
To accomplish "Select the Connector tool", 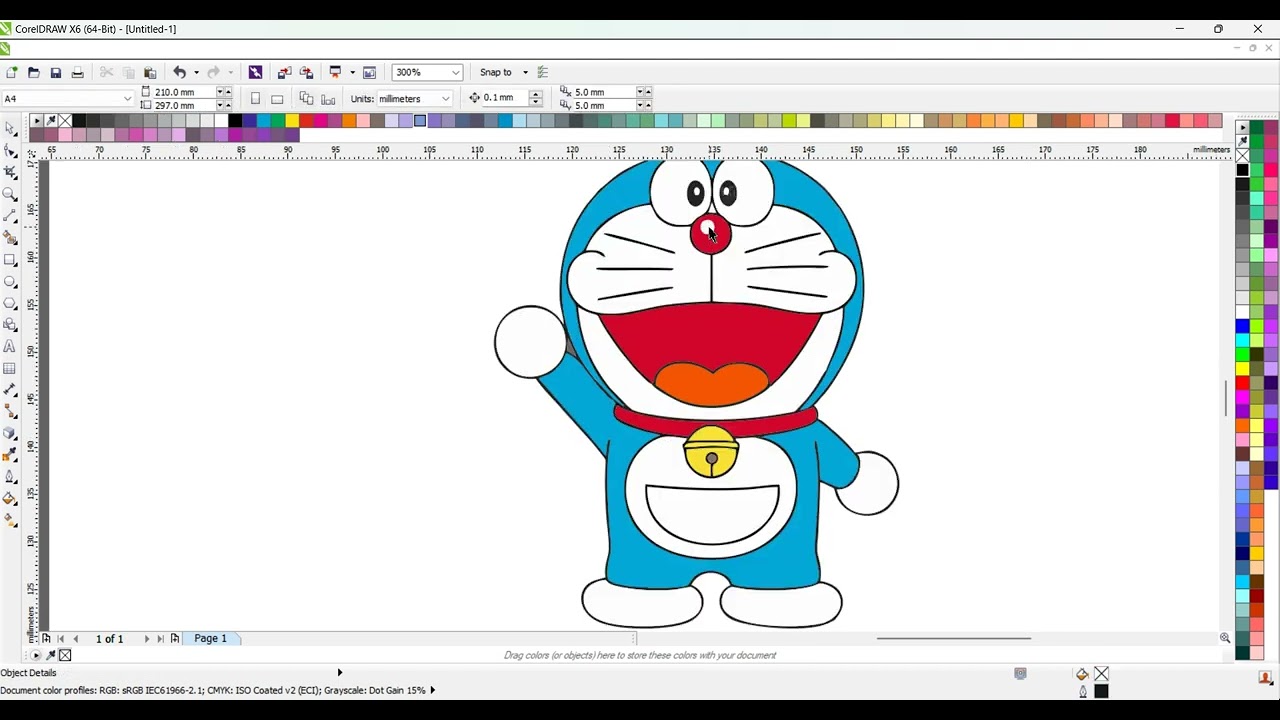I will 10,412.
